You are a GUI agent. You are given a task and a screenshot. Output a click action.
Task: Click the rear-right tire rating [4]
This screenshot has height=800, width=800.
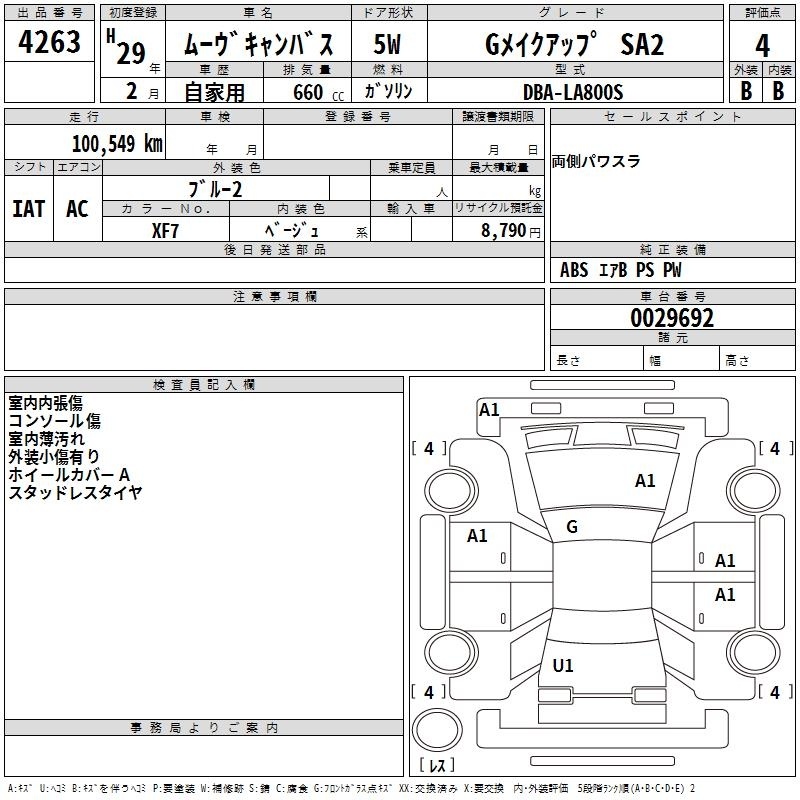775,692
